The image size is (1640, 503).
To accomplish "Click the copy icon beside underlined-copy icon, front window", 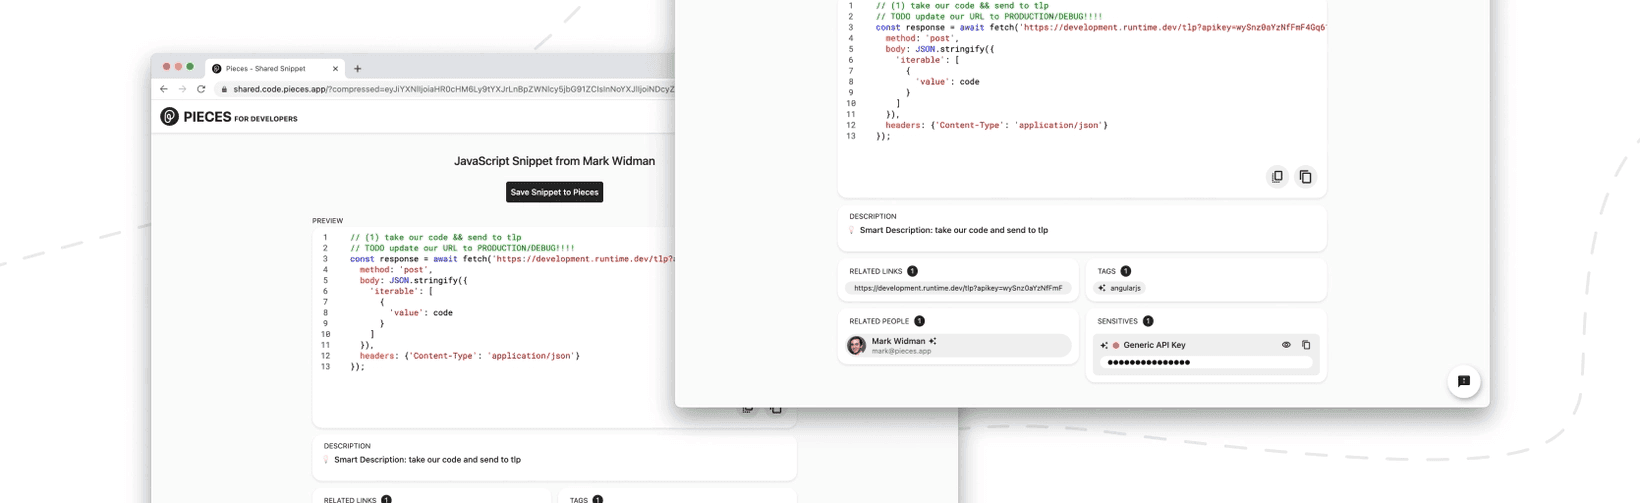I will click(1305, 177).
